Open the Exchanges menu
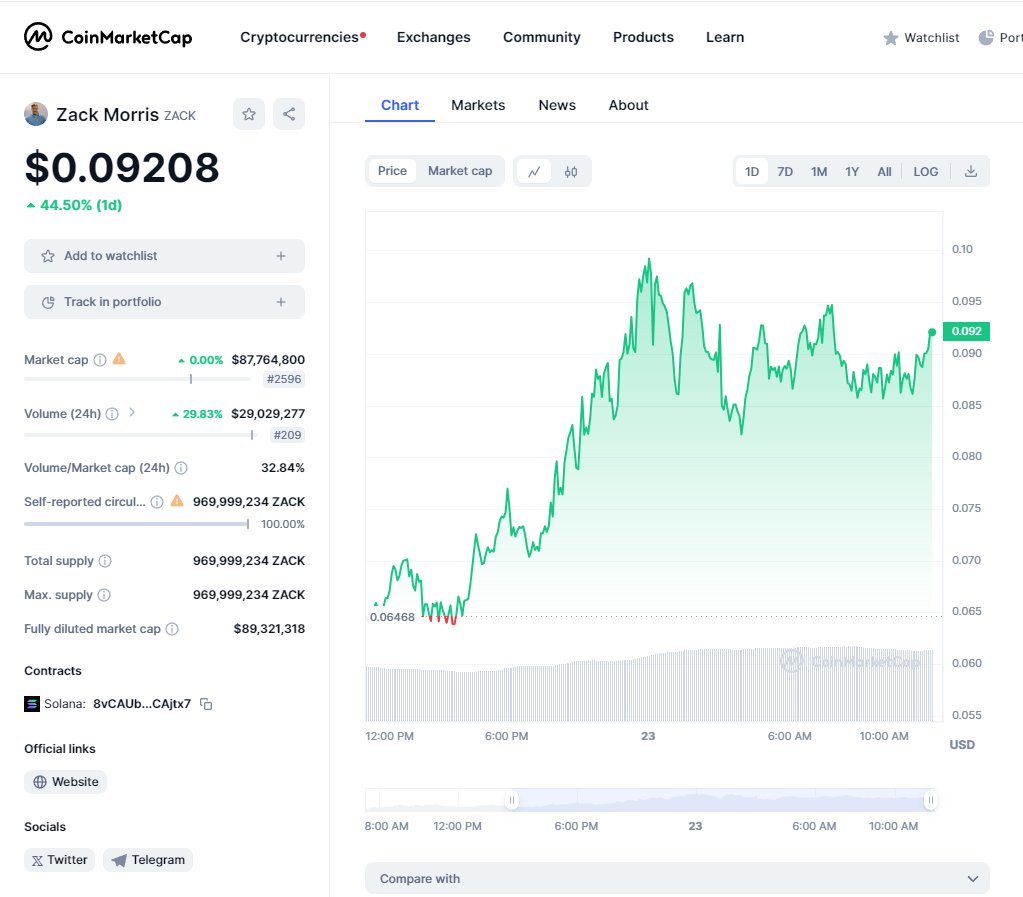This screenshot has width=1023, height=897. pyautogui.click(x=433, y=37)
